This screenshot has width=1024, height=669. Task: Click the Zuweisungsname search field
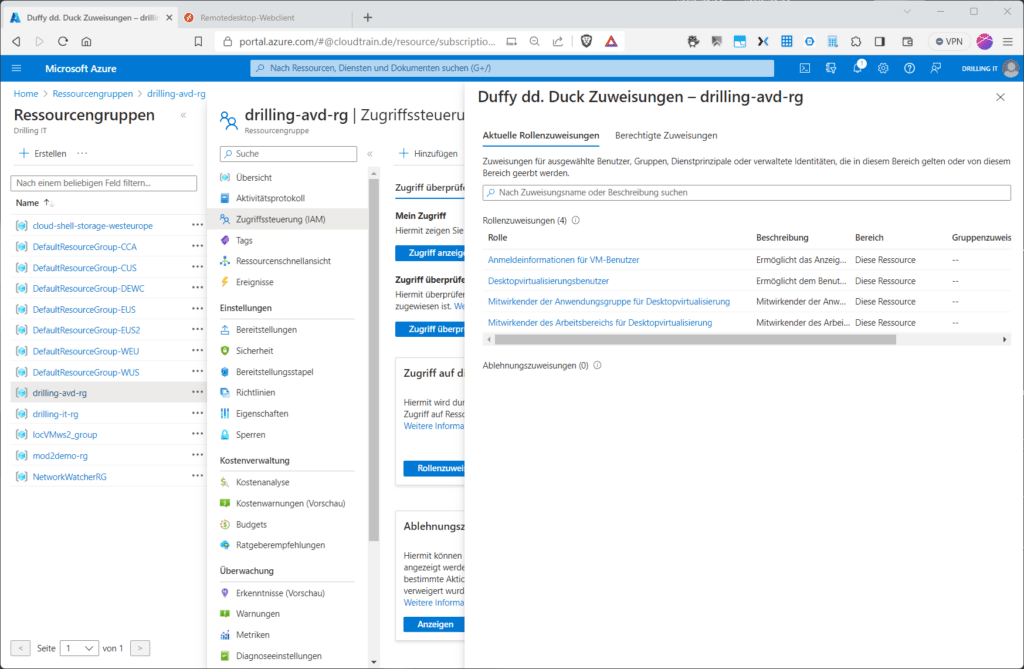point(746,192)
